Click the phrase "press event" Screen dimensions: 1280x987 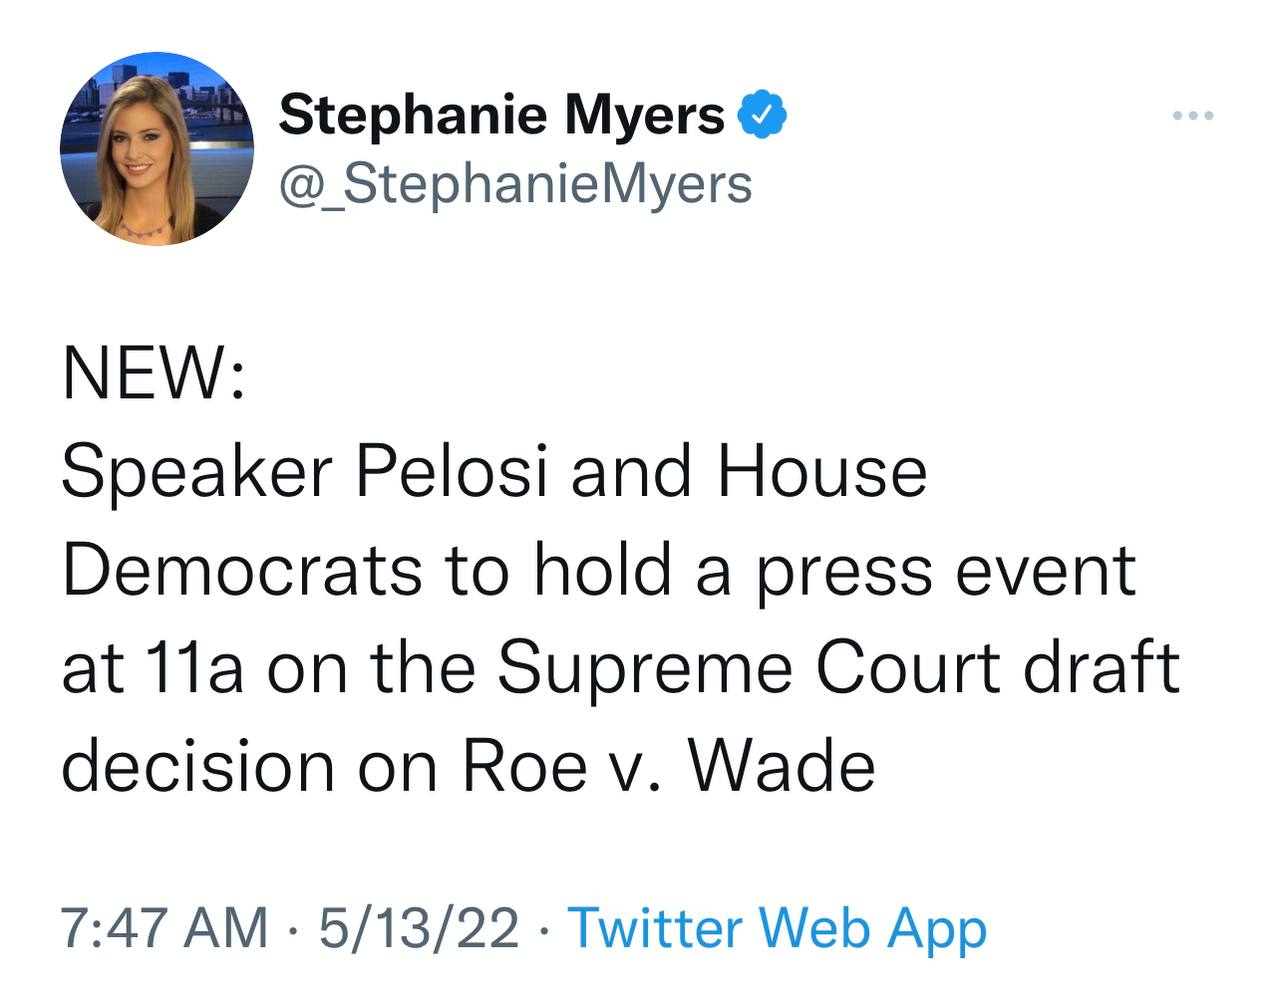tap(945, 571)
